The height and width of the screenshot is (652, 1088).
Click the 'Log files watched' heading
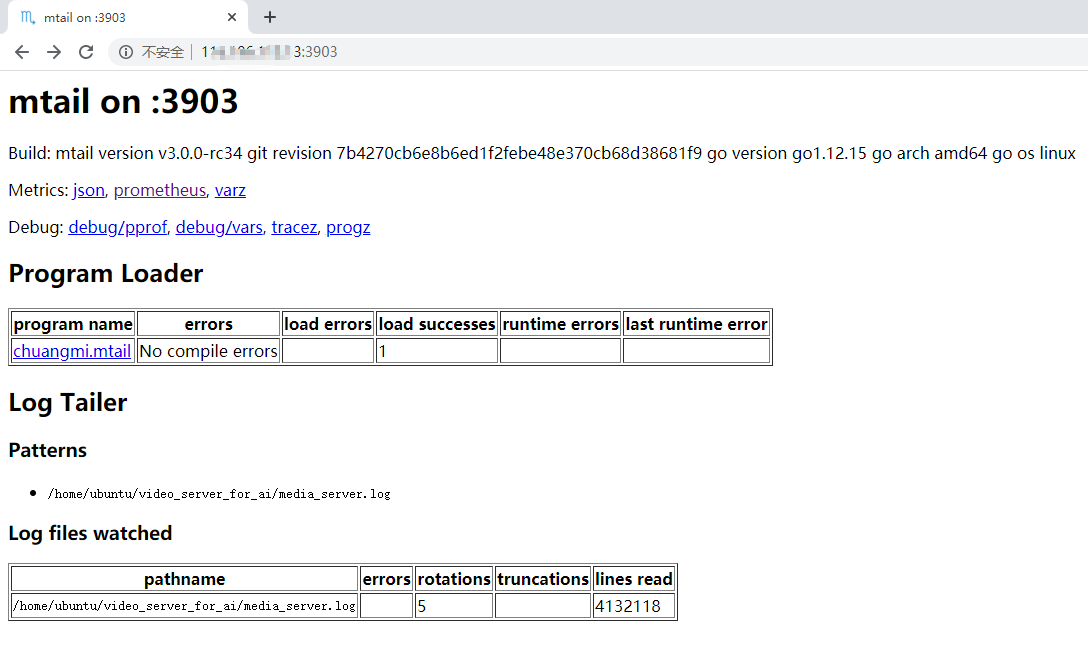pyautogui.click(x=90, y=533)
